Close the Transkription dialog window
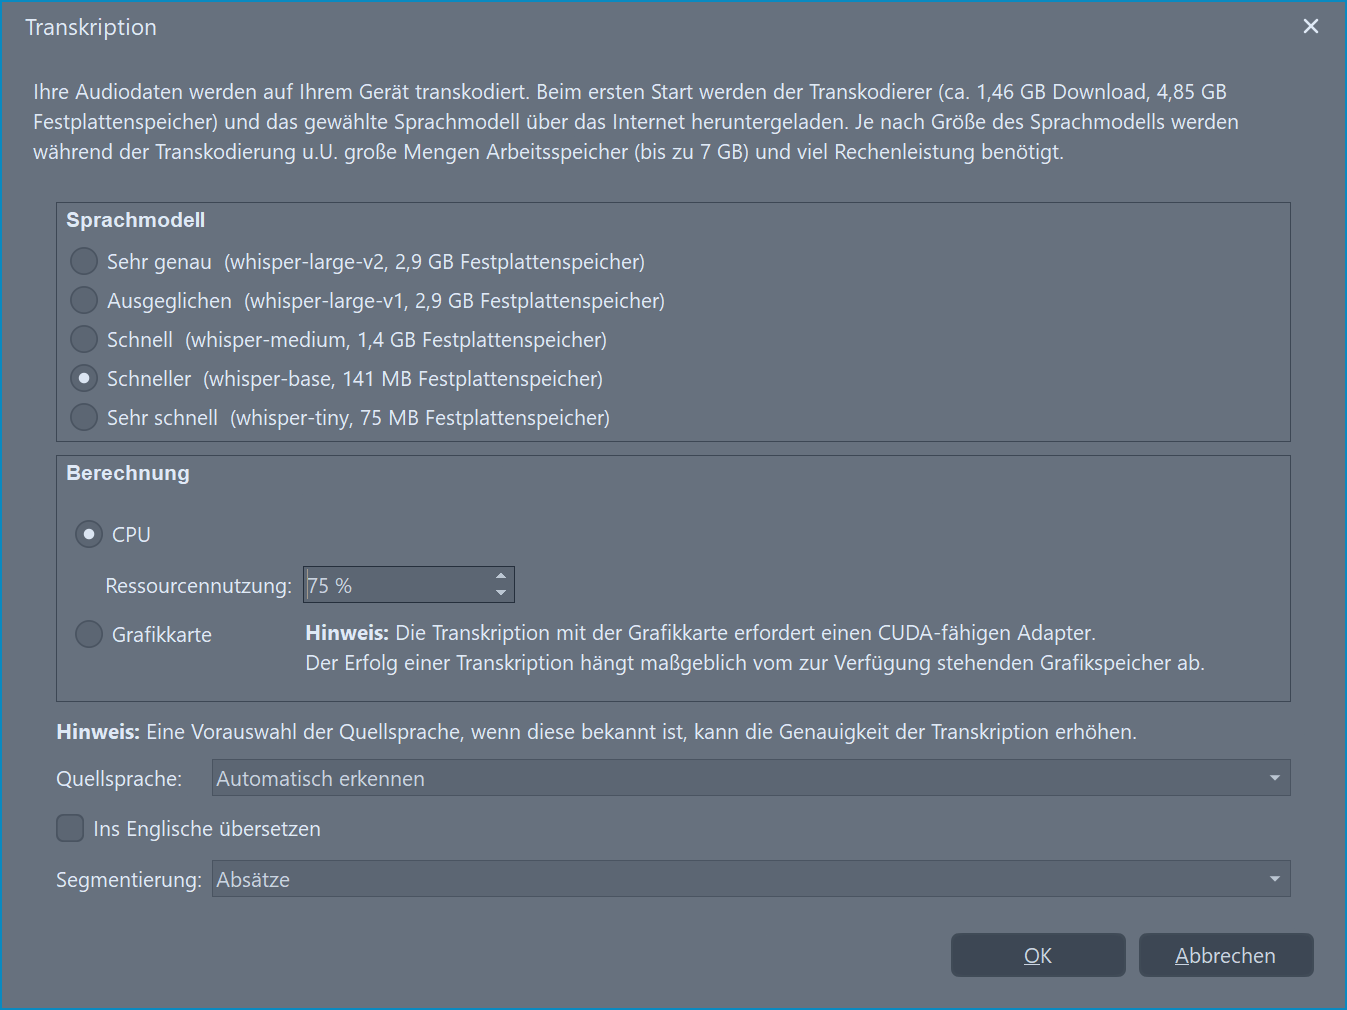 [x=1311, y=27]
